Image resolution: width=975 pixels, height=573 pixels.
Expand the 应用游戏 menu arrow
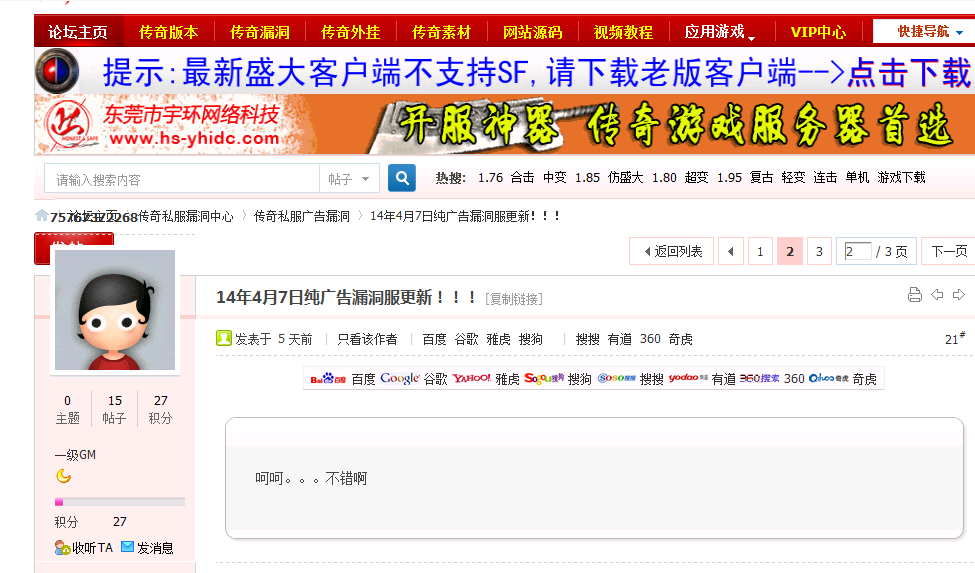751,36
